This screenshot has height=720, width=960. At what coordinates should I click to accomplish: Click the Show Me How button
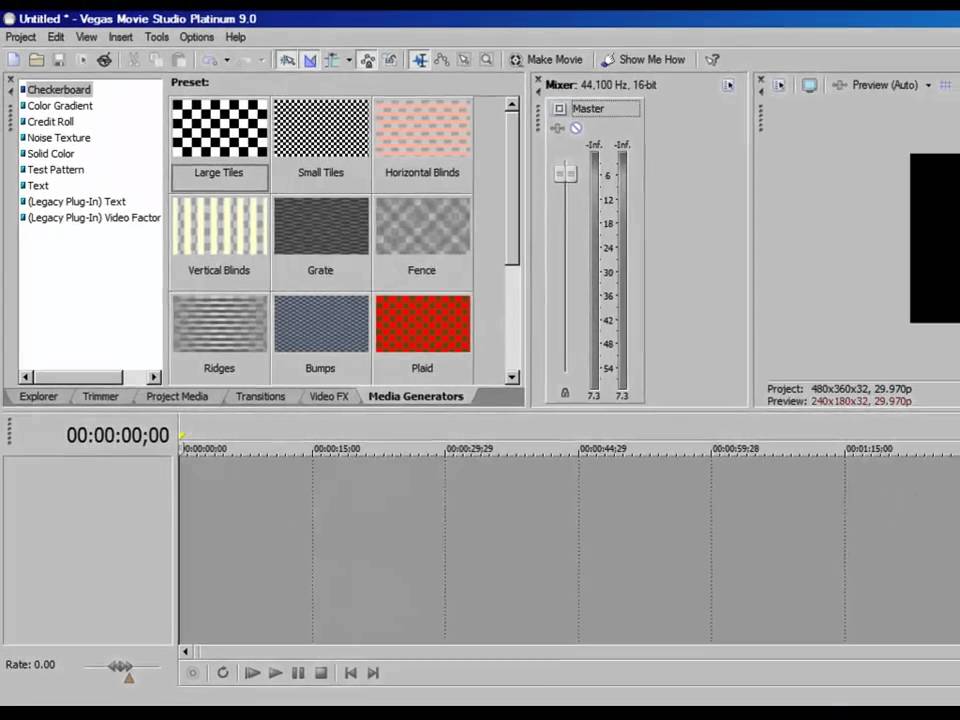point(643,59)
